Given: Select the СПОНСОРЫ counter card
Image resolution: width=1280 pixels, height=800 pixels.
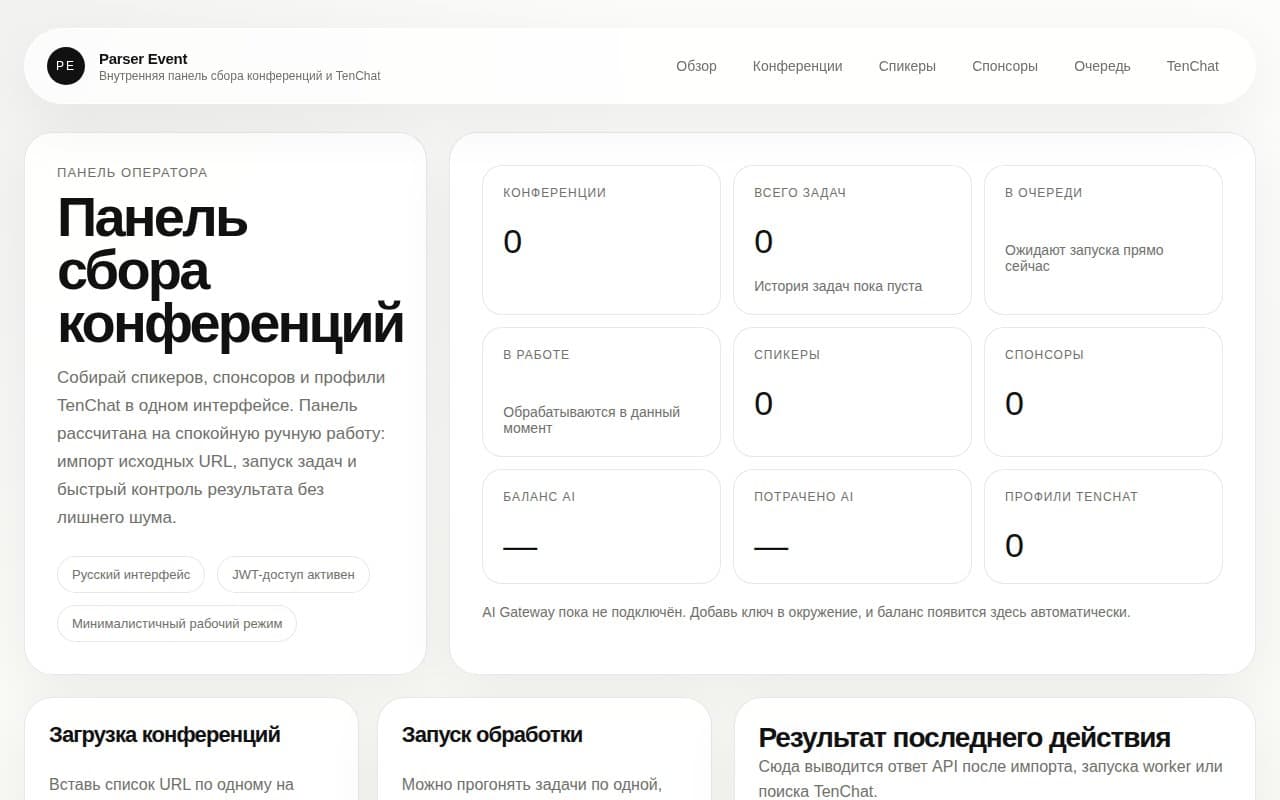Looking at the screenshot, I should click(1103, 391).
